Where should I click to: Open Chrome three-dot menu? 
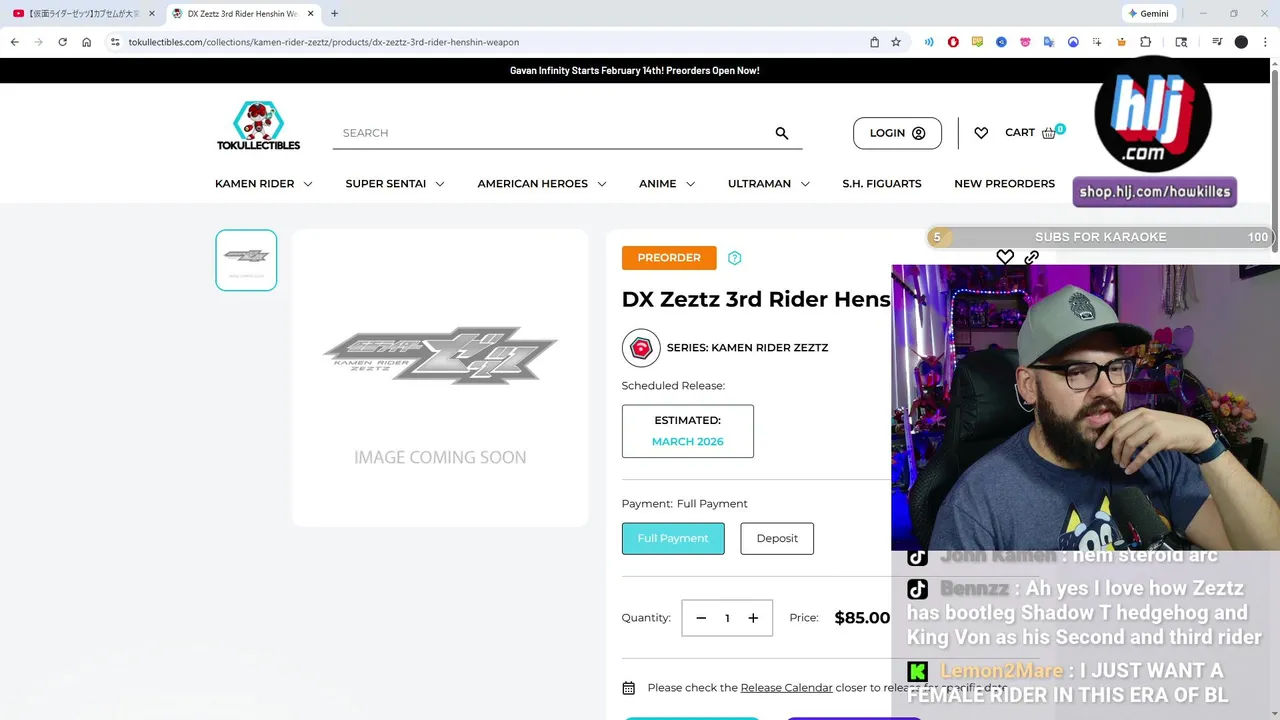pos(1265,42)
